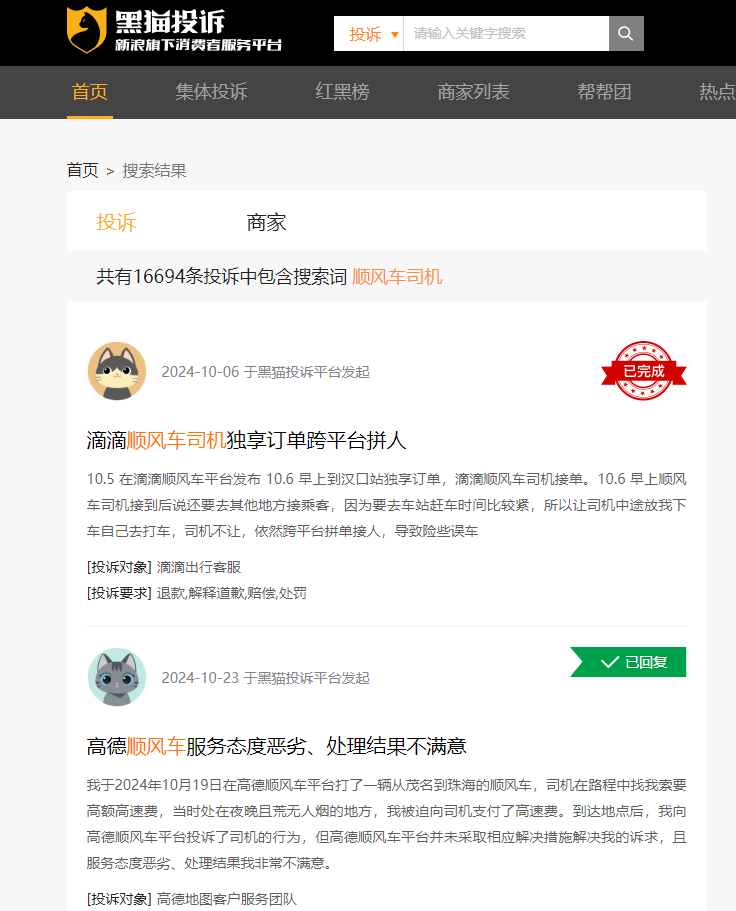
Task: Click the cat avatar of the 2024-10-06 complaint
Action: click(117, 371)
